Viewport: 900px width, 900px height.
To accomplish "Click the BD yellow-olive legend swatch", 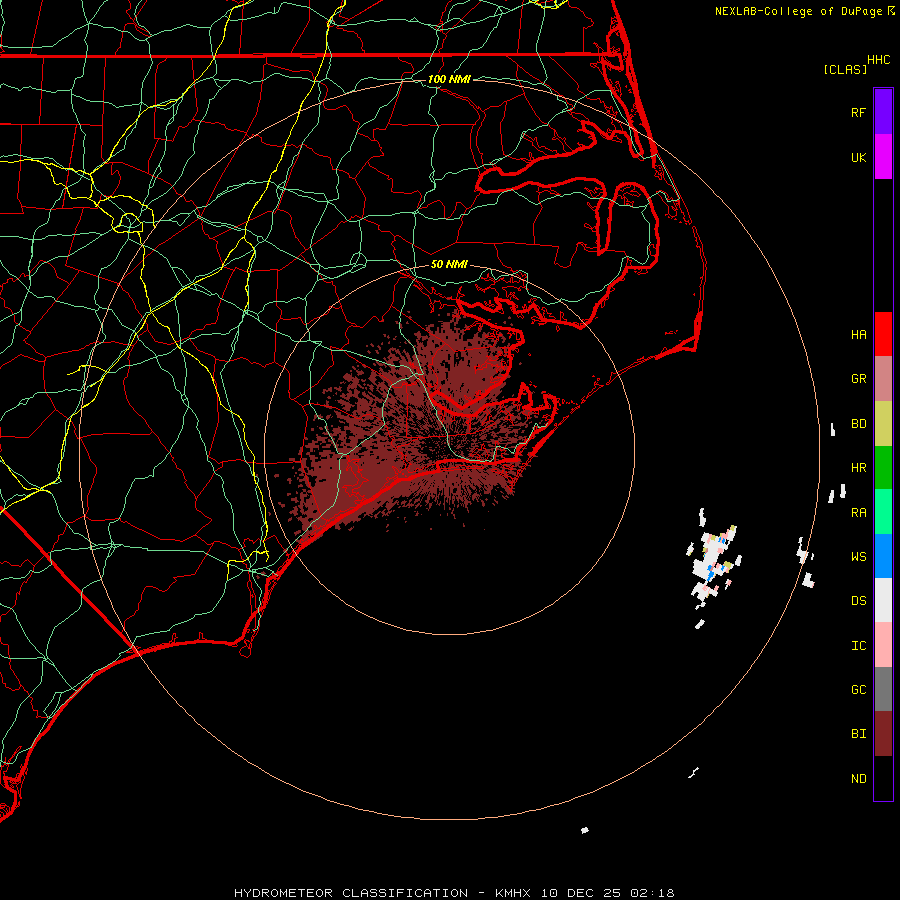I will click(x=883, y=424).
